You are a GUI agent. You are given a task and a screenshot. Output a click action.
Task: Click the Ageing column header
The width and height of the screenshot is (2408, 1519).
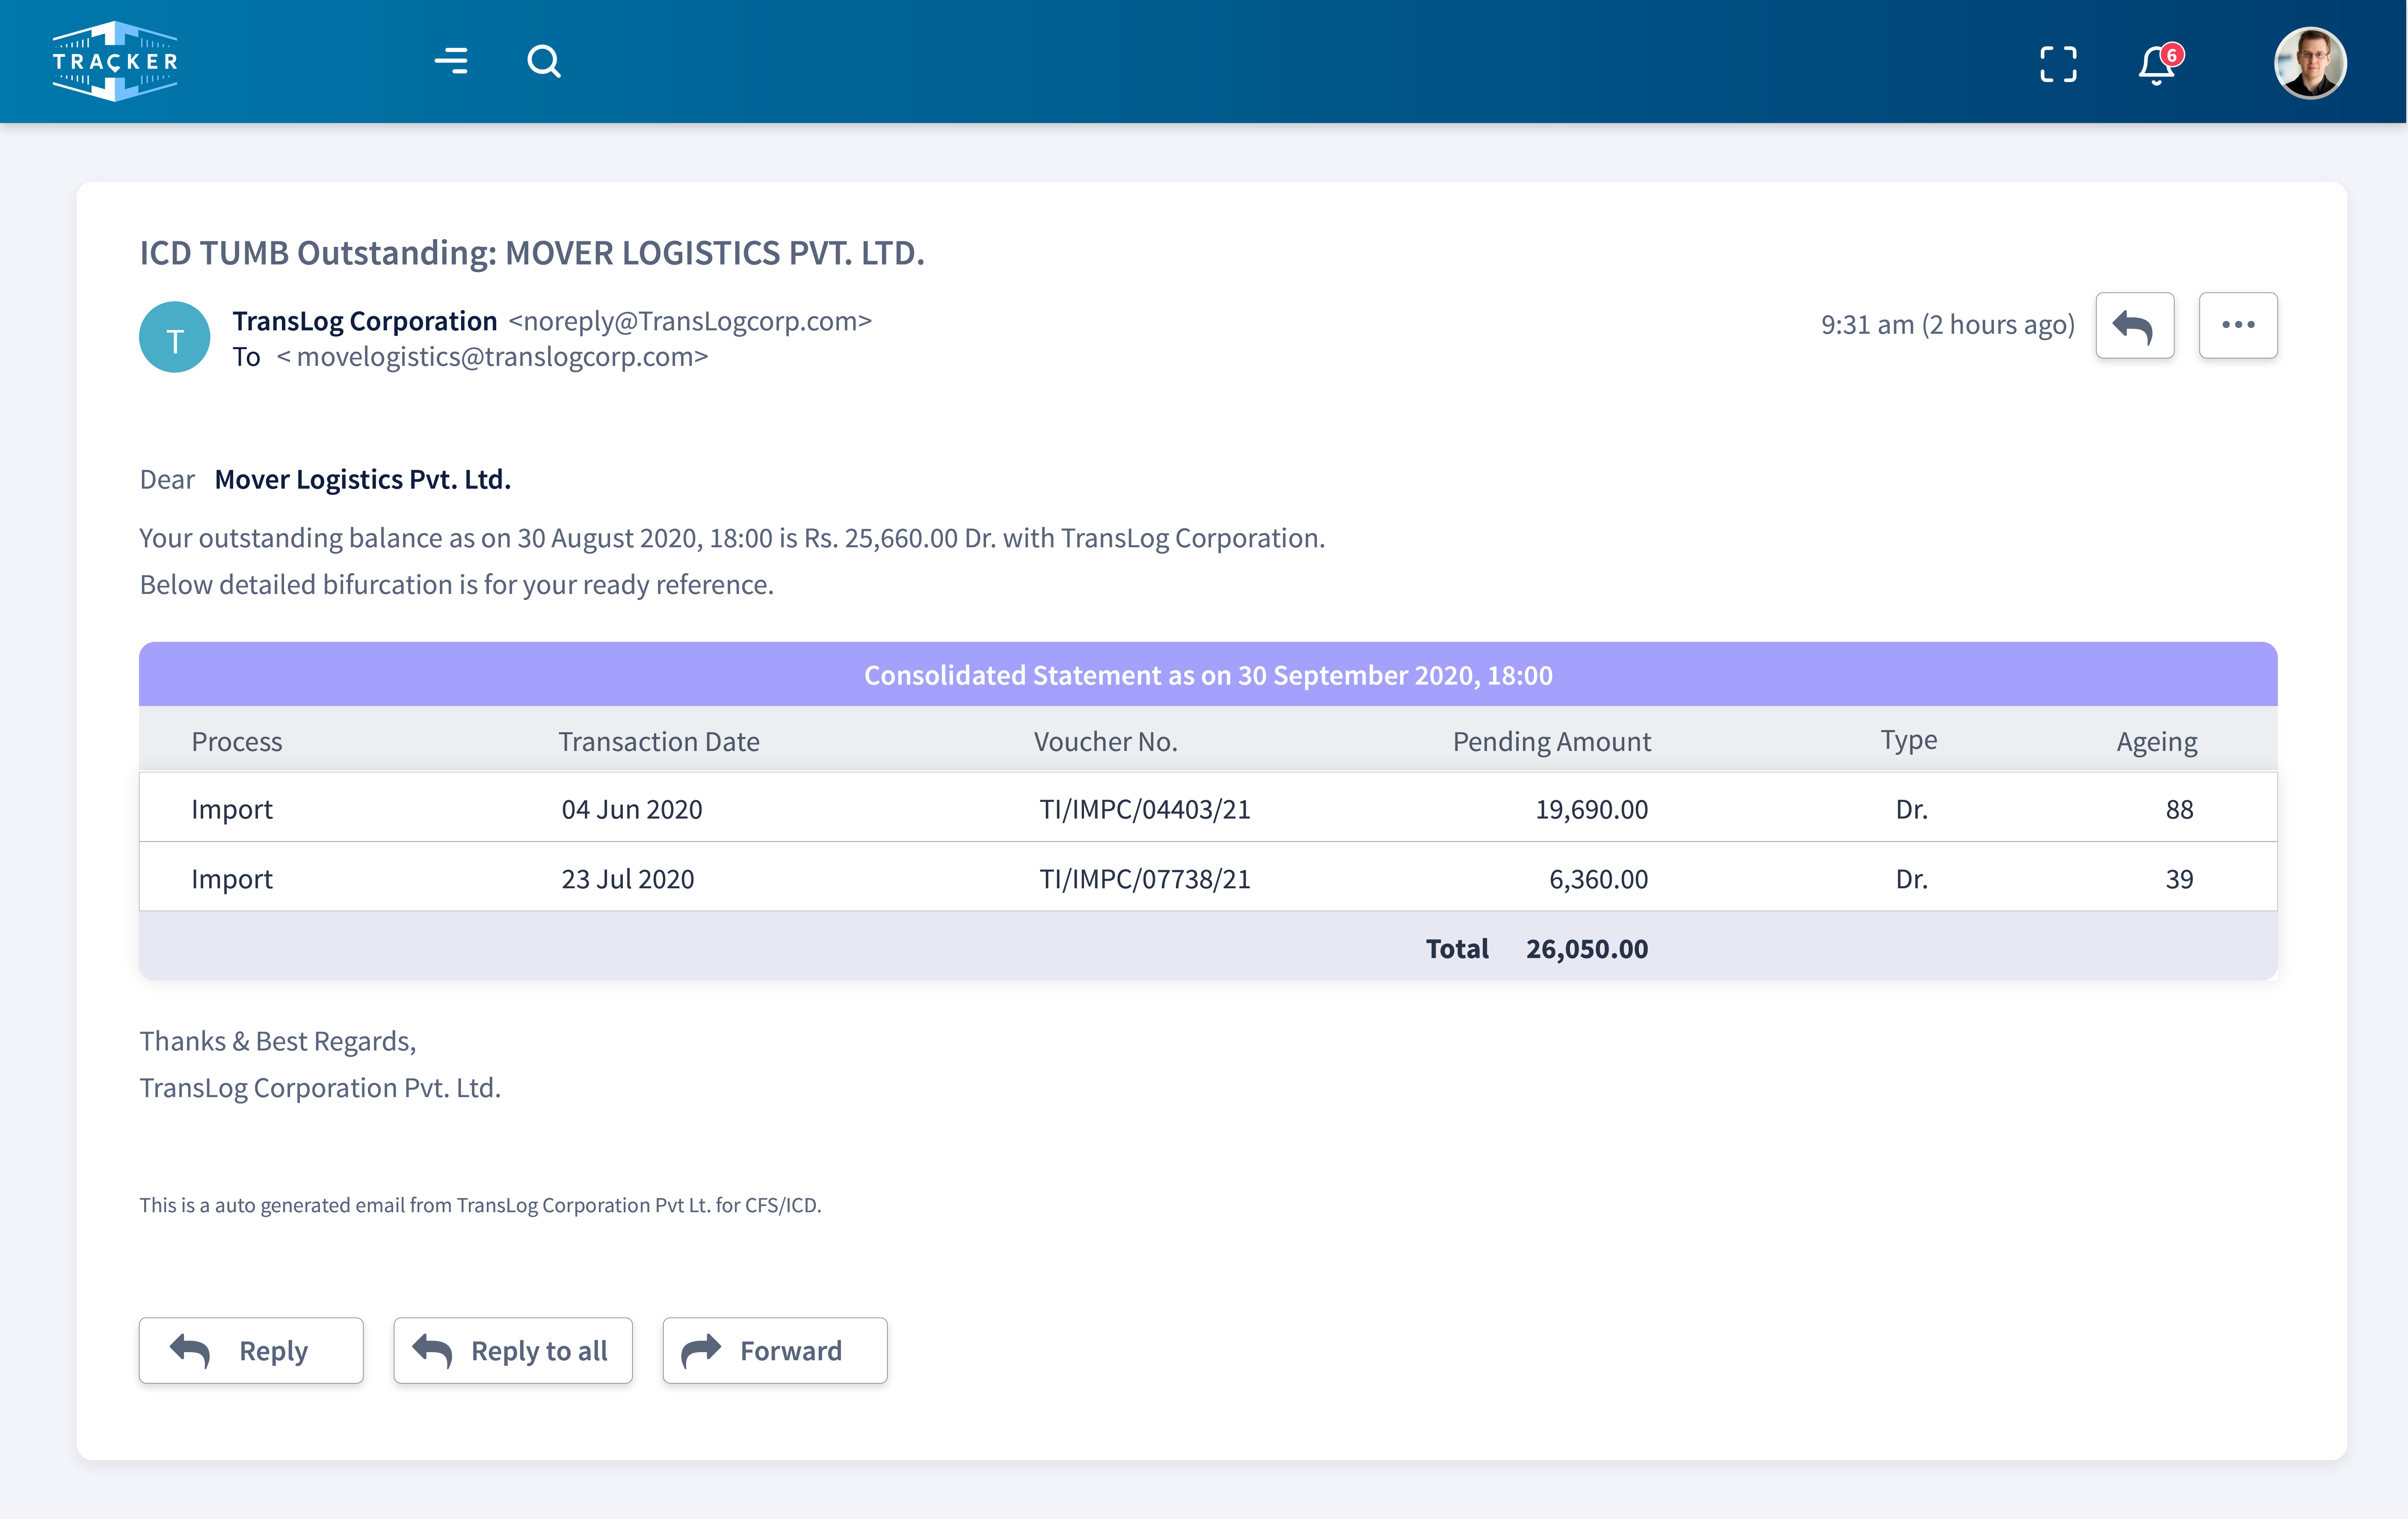tap(2157, 741)
